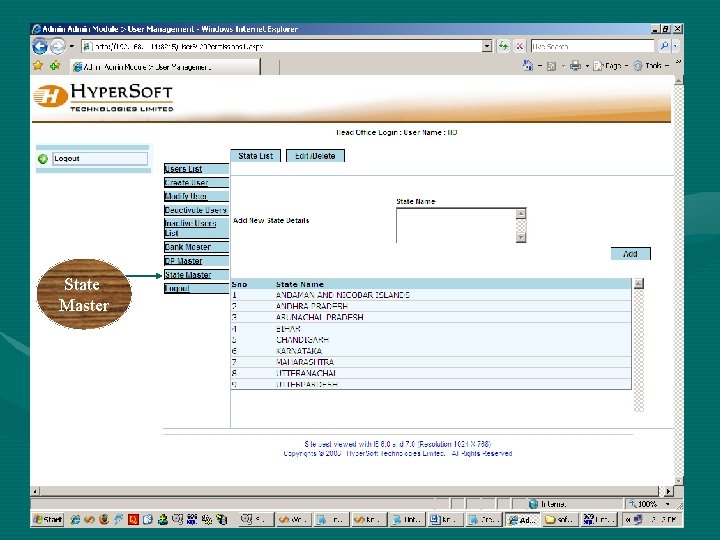
Task: Select the CHANDIGARH row
Action: tap(431, 340)
